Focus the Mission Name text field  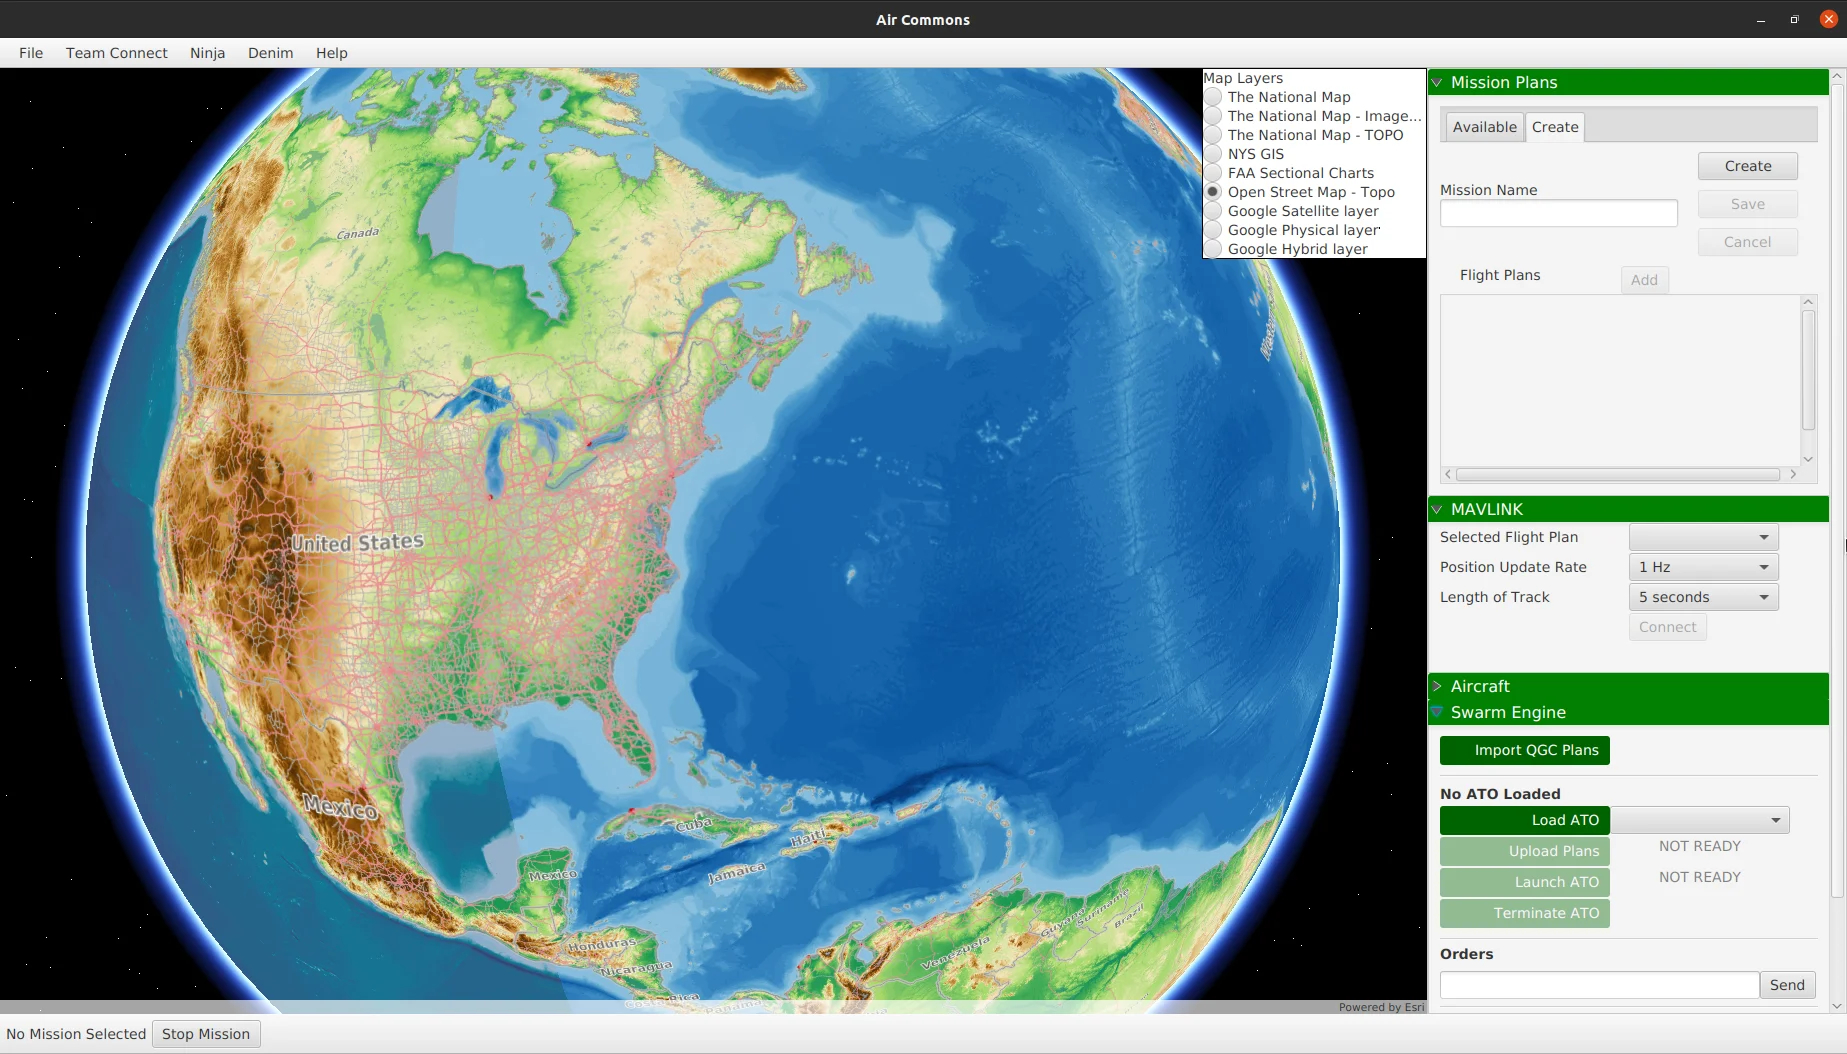pos(1558,213)
